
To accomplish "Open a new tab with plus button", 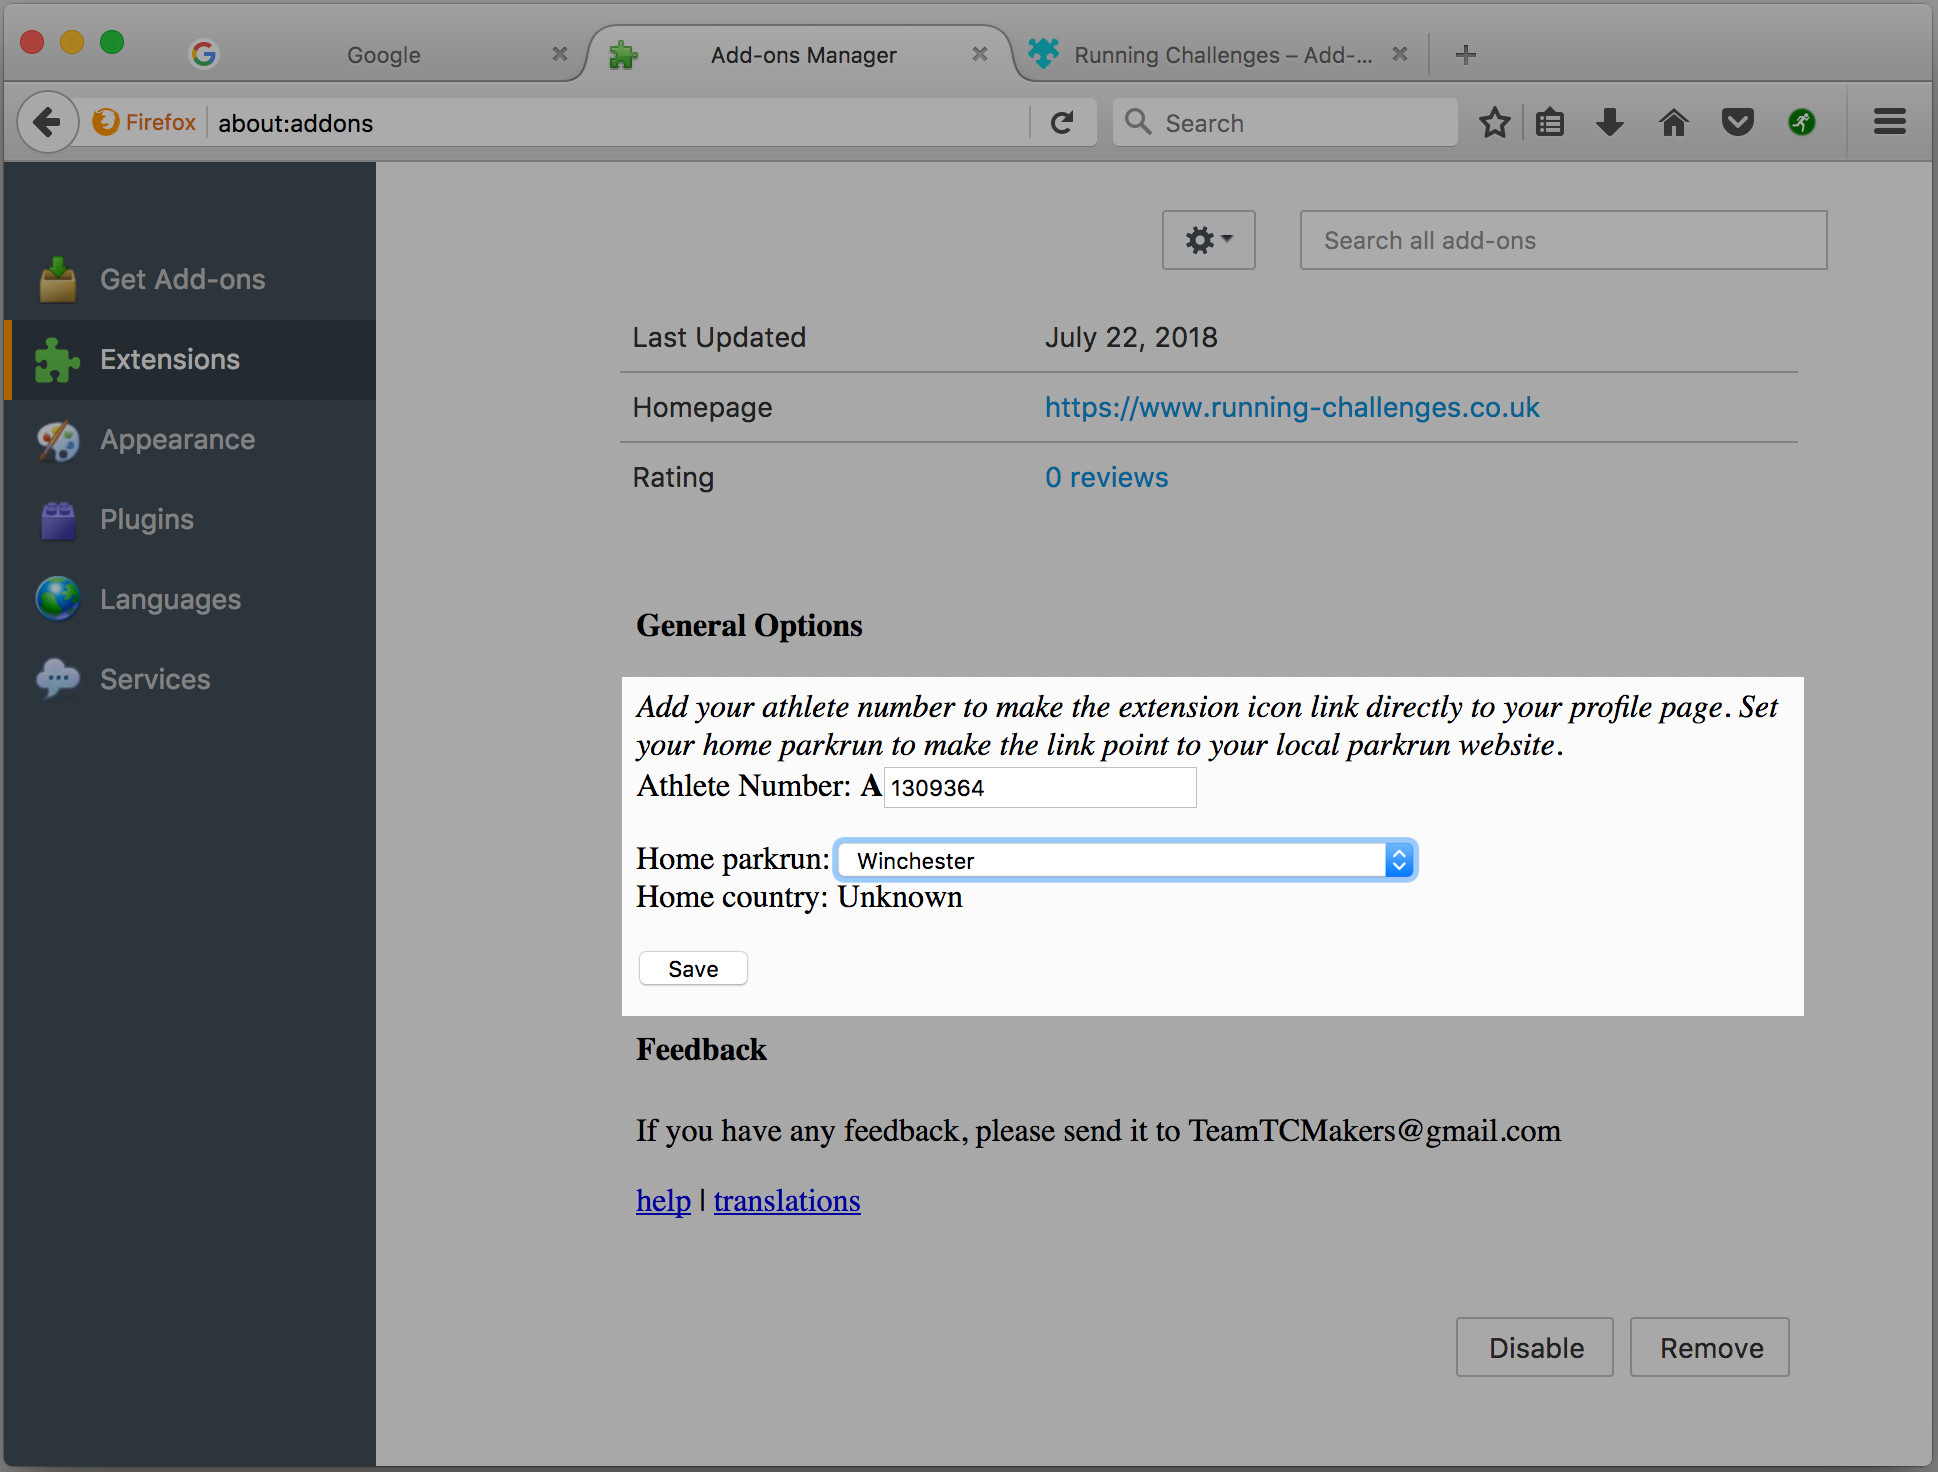I will [x=1466, y=55].
